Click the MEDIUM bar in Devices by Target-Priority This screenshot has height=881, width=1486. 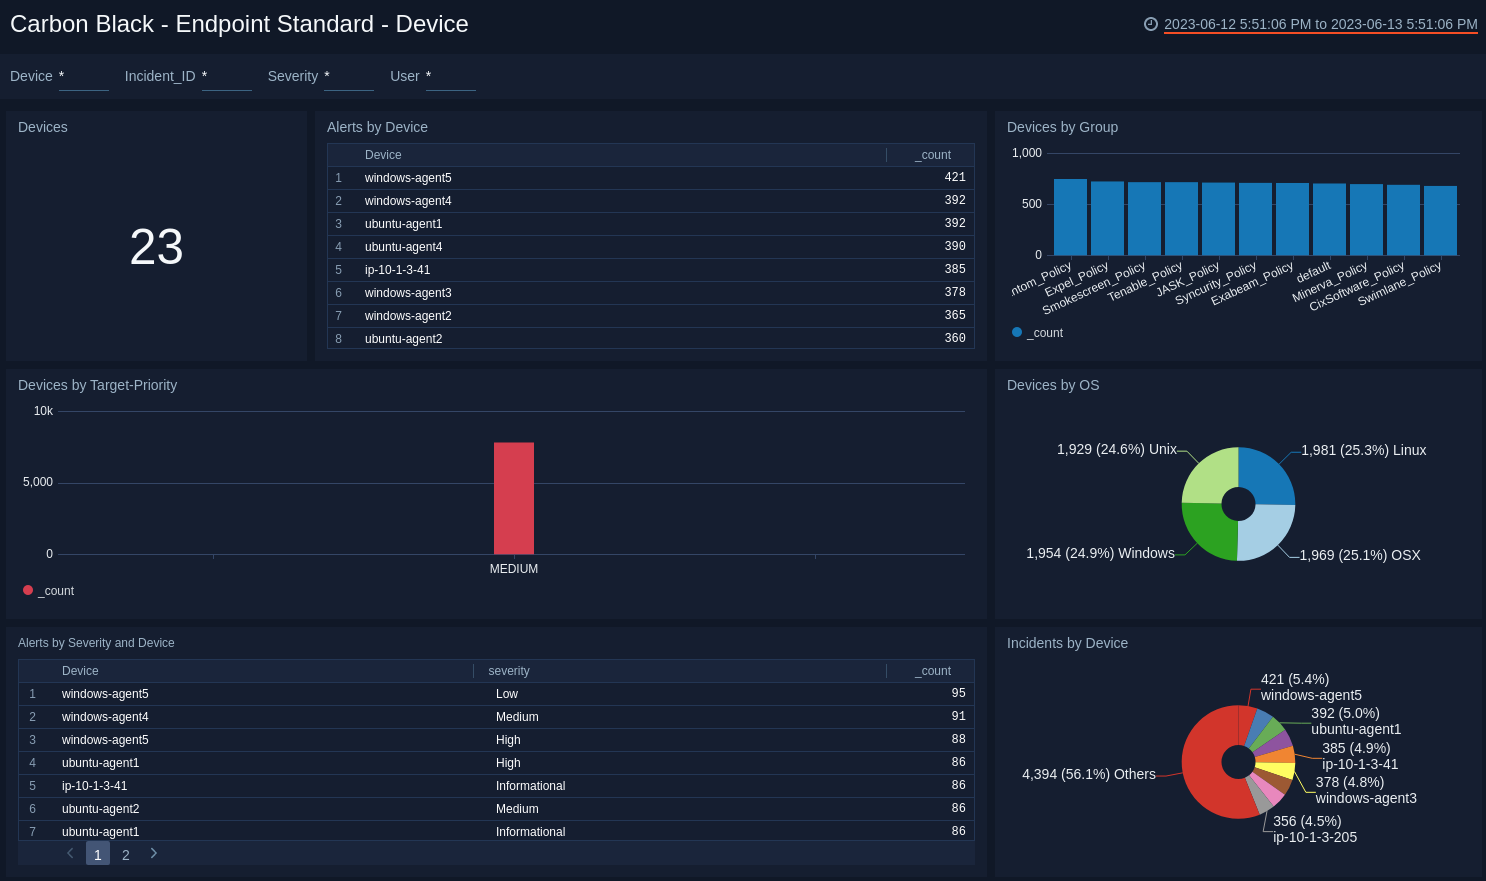513,497
